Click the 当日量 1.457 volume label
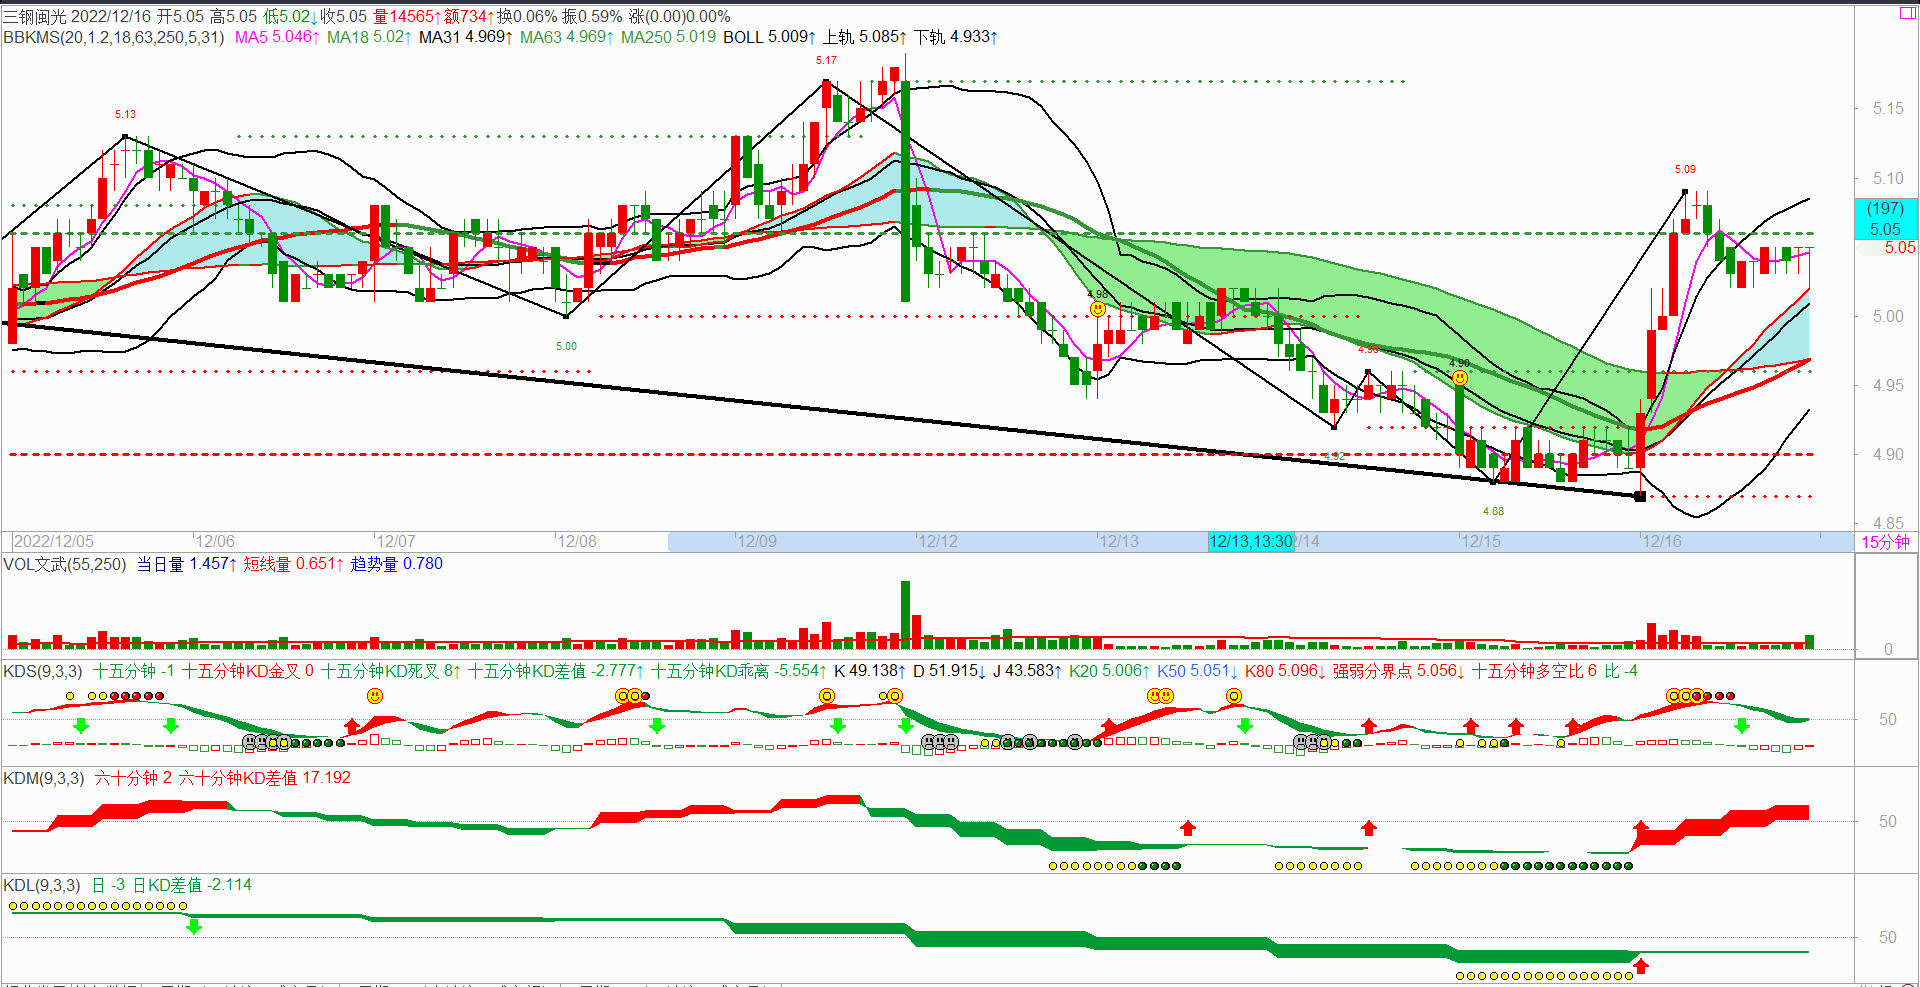 tap(186, 564)
